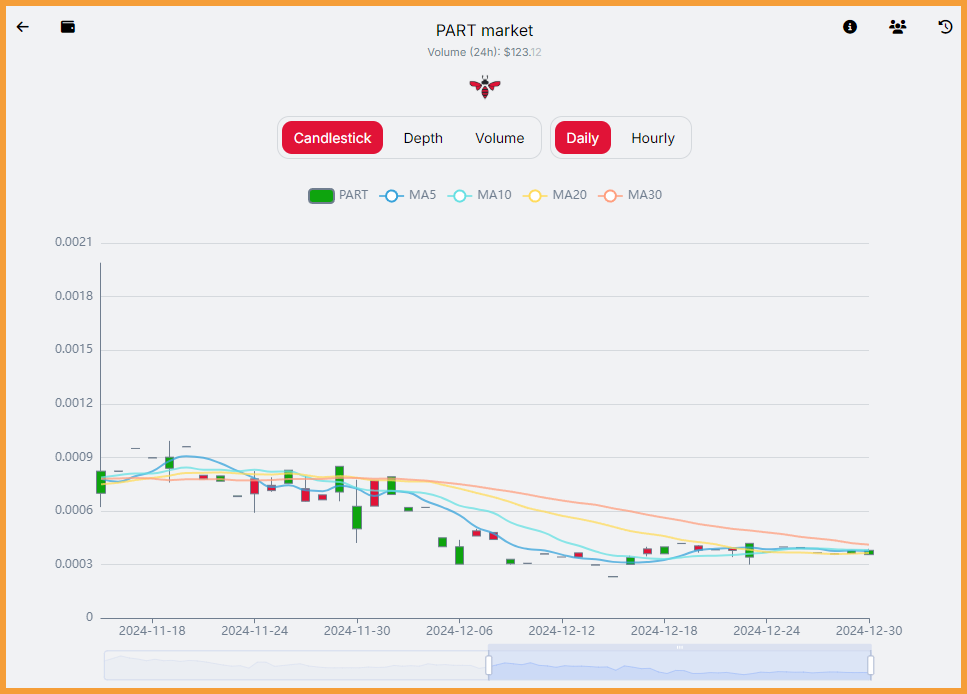
Task: Open the trade history clock icon
Action: (945, 27)
